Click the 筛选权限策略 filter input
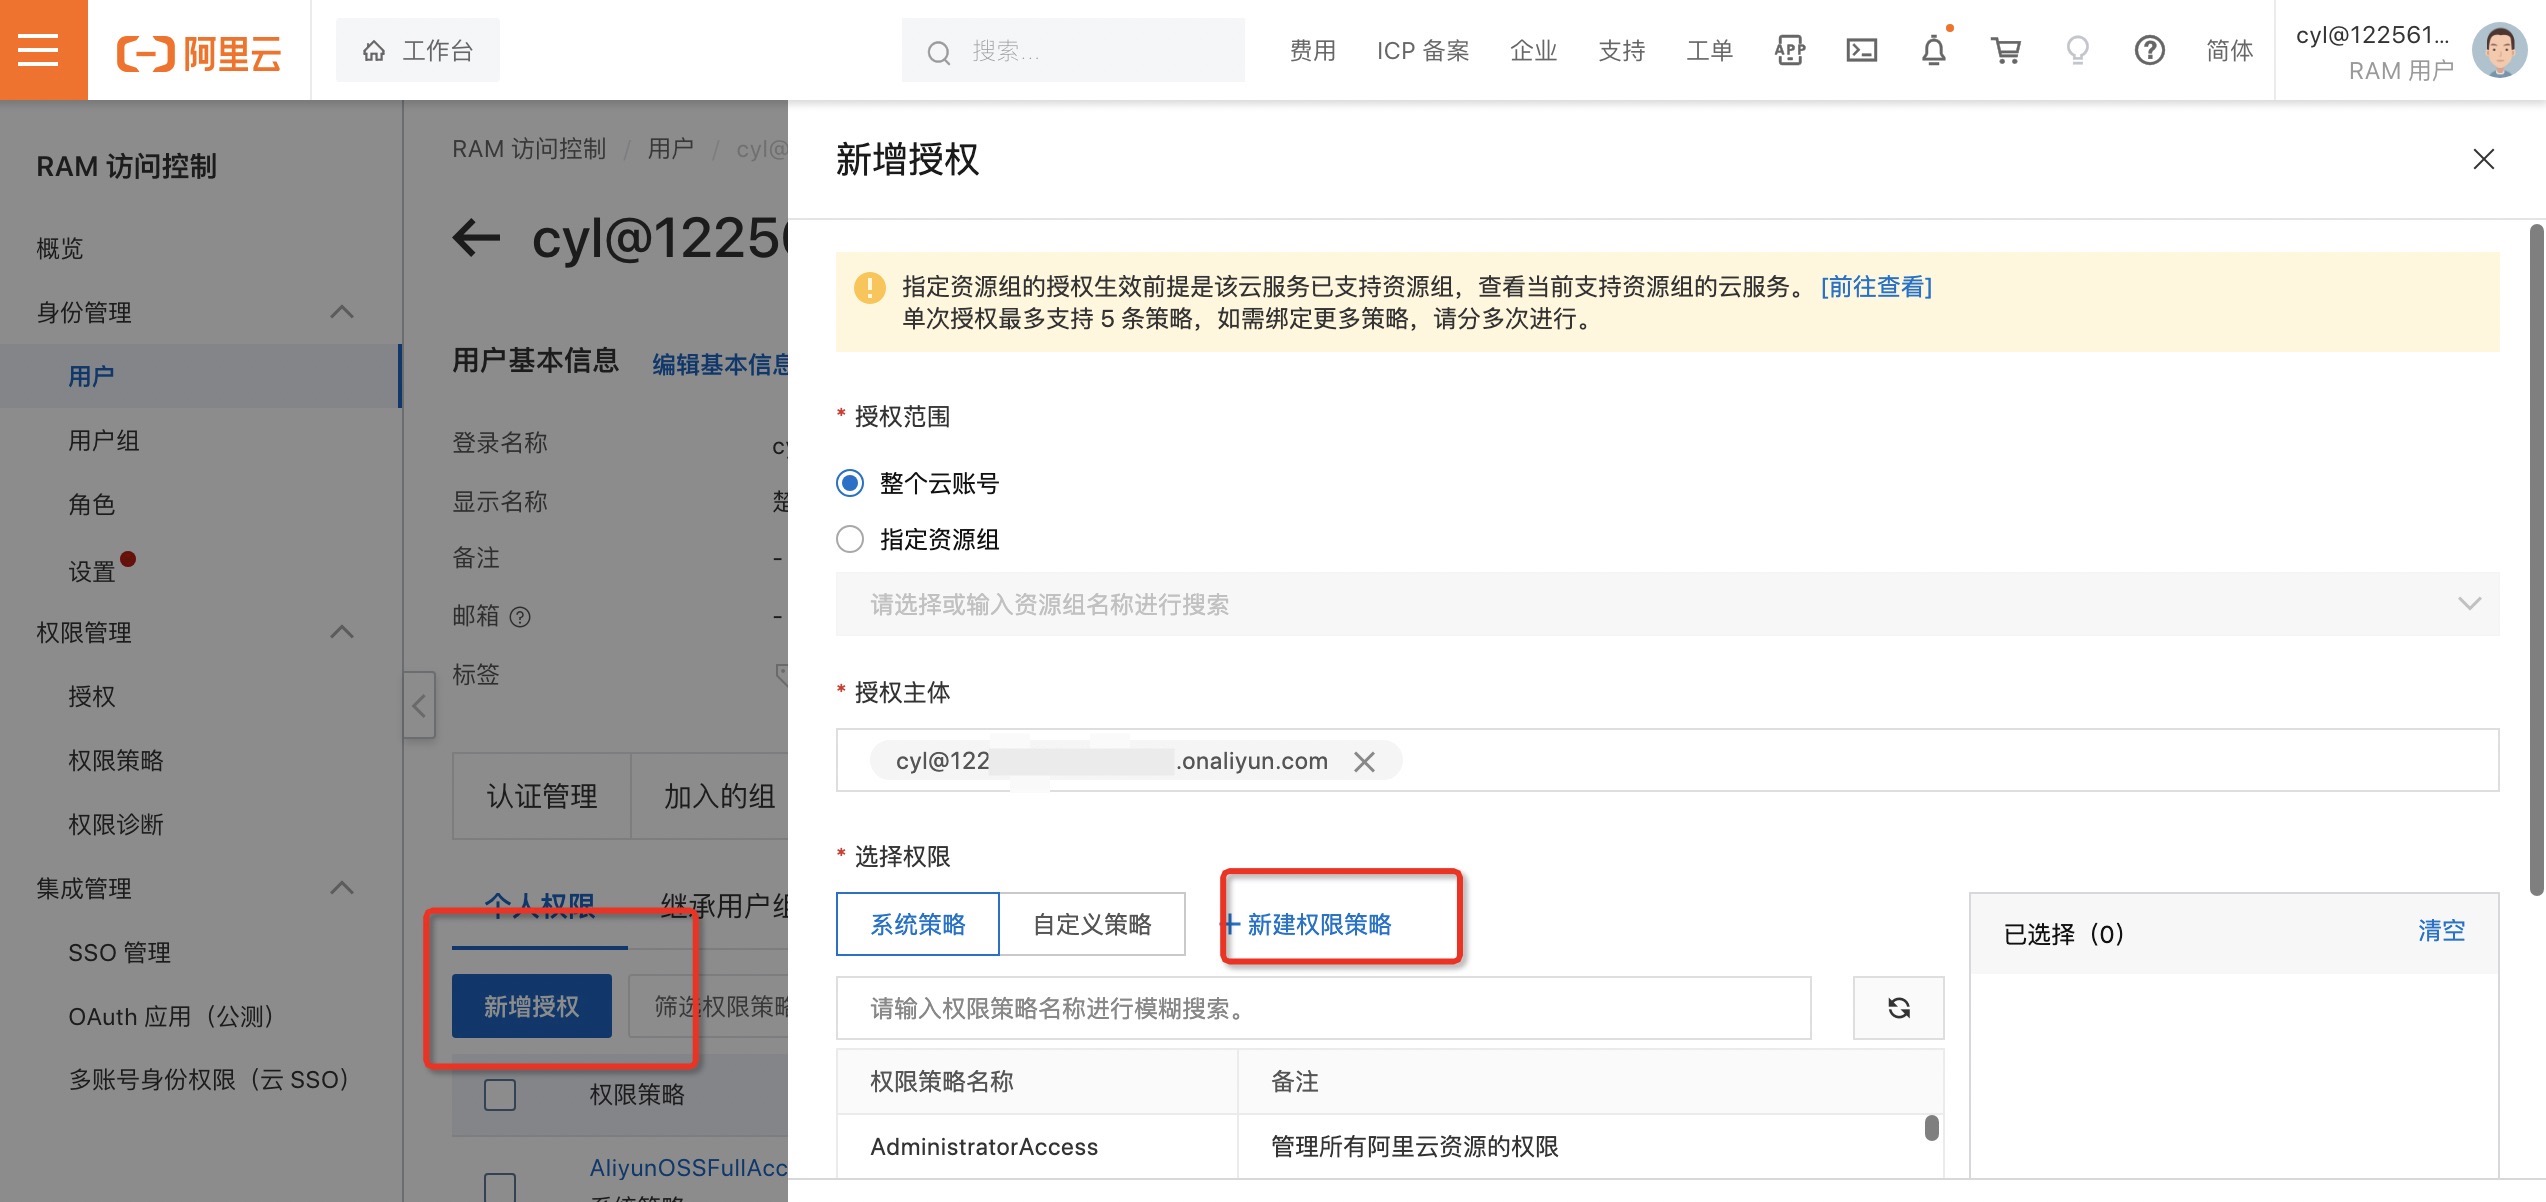 pos(709,1006)
